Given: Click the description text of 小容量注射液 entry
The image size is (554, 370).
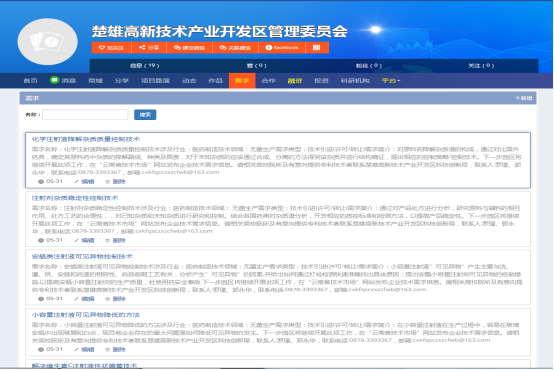Looking at the screenshot, I should pos(277,333).
